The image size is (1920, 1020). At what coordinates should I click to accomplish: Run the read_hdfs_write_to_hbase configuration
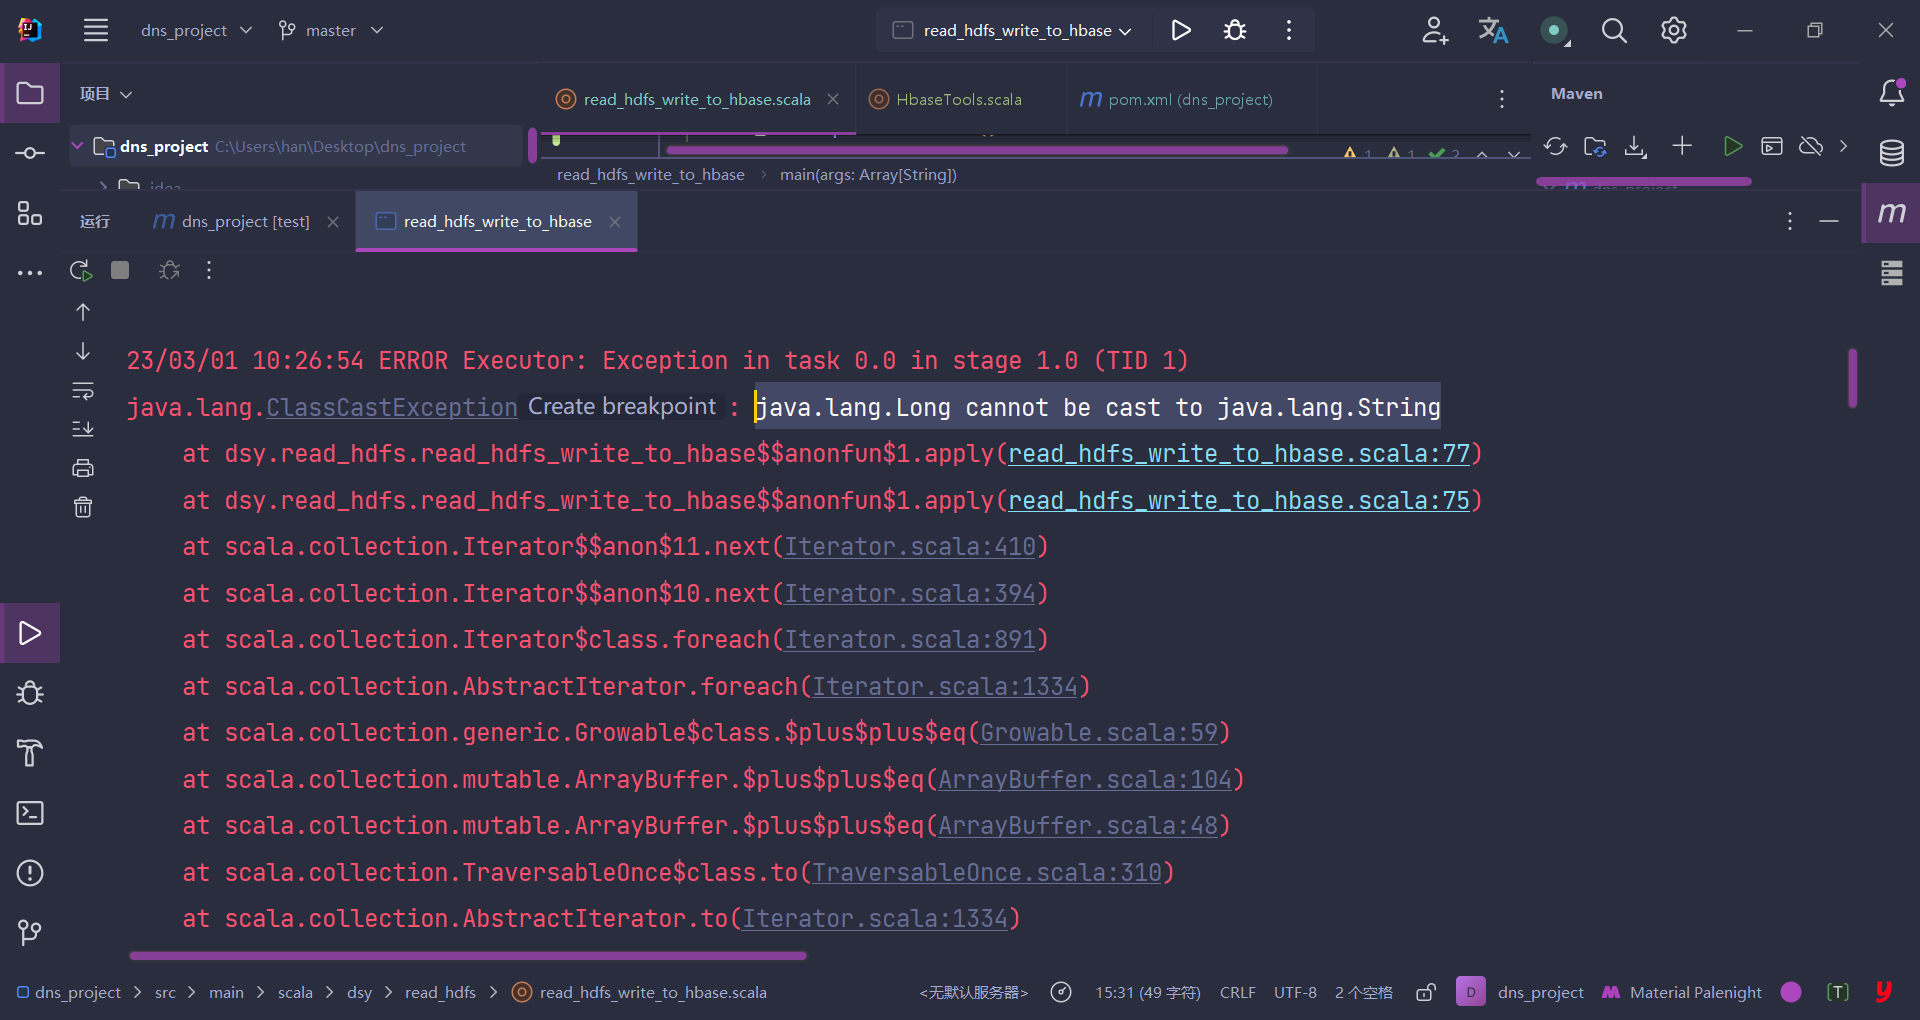click(1181, 30)
